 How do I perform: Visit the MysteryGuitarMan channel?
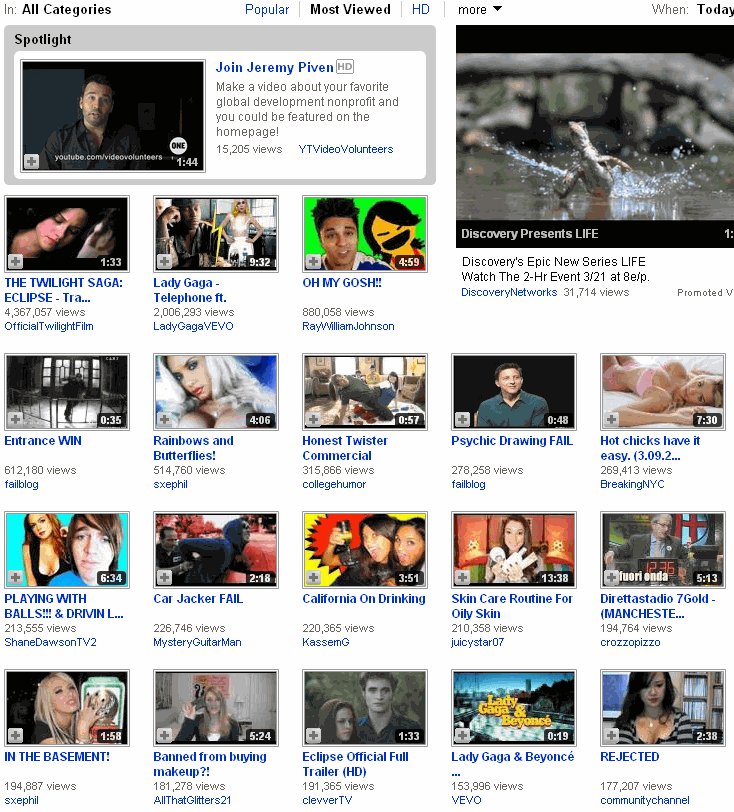197,642
